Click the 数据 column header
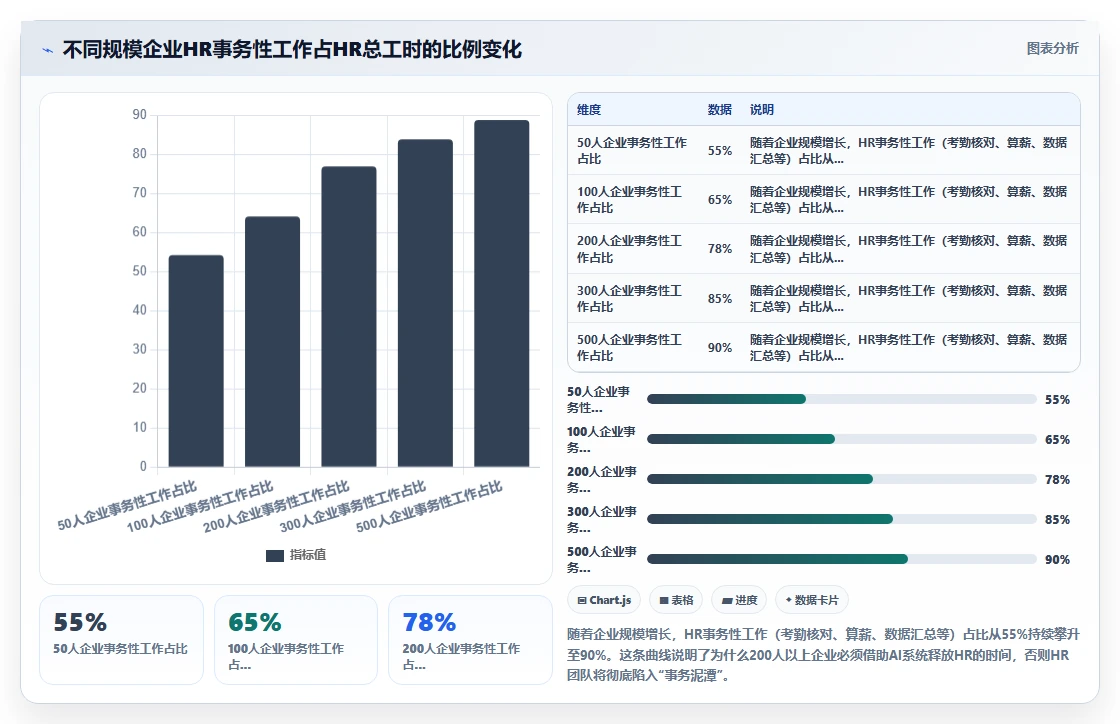The height and width of the screenshot is (724, 1120). click(x=719, y=110)
